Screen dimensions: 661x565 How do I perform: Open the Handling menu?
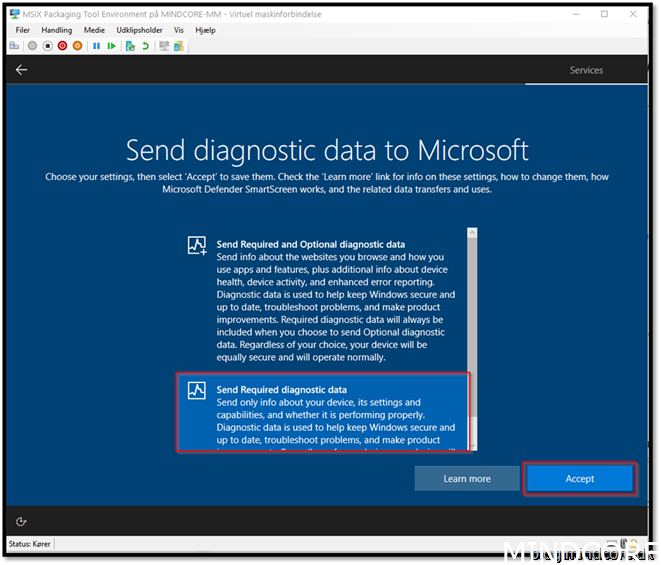tap(57, 30)
